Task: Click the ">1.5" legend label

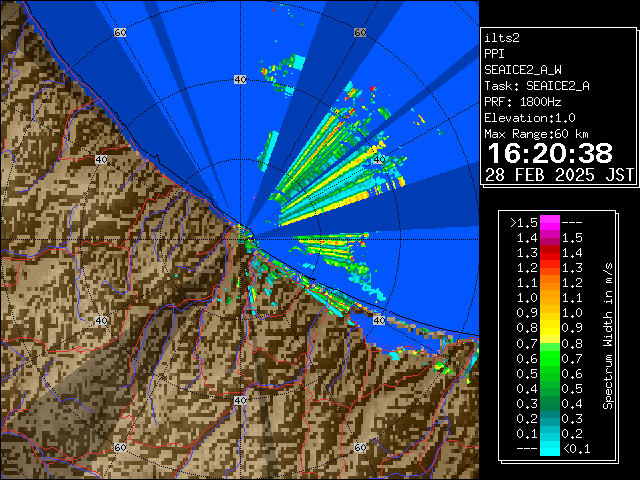Action: click(524, 223)
